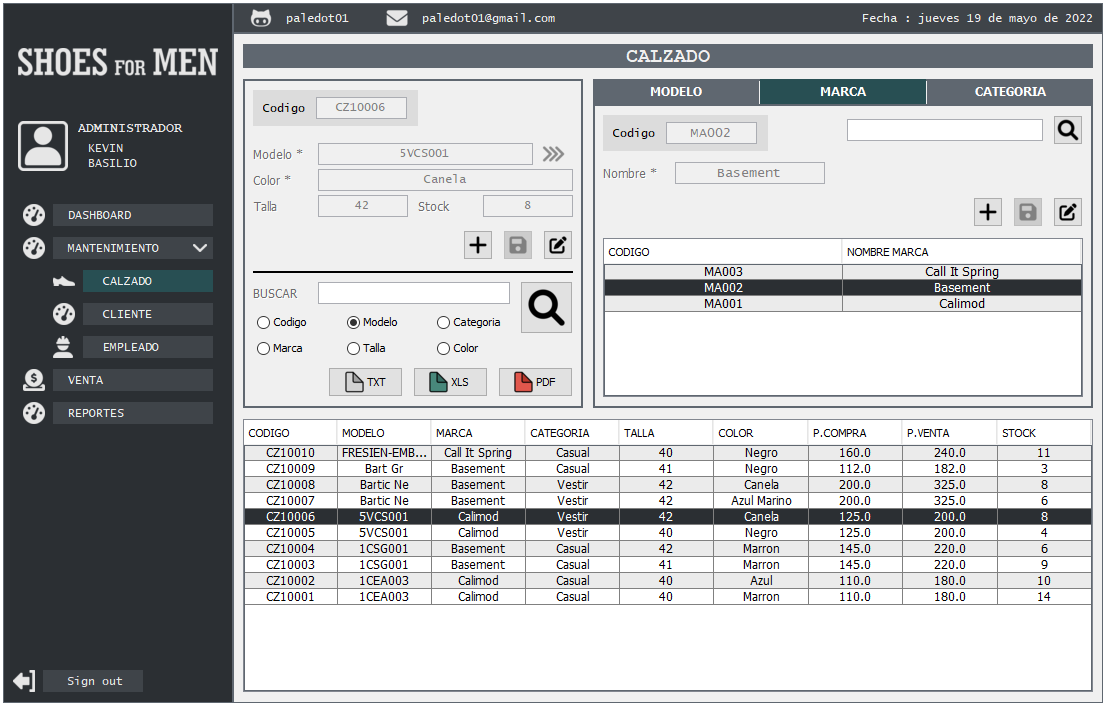Select the CZ10009 row in shoe table
Image resolution: width=1106 pixels, height=706 pixels.
tap(668, 469)
